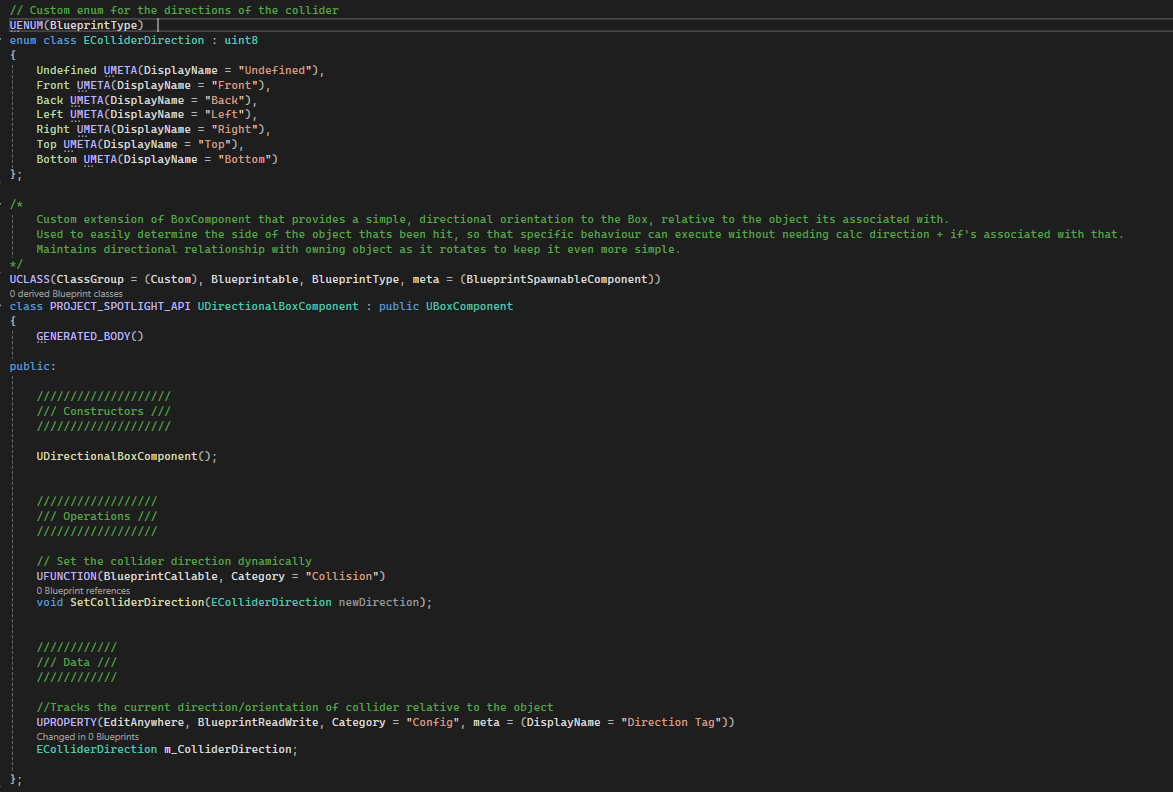Open the "Changed in 0 Blueprints" CodeLens link
Viewport: 1173px width, 792px height.
point(88,736)
